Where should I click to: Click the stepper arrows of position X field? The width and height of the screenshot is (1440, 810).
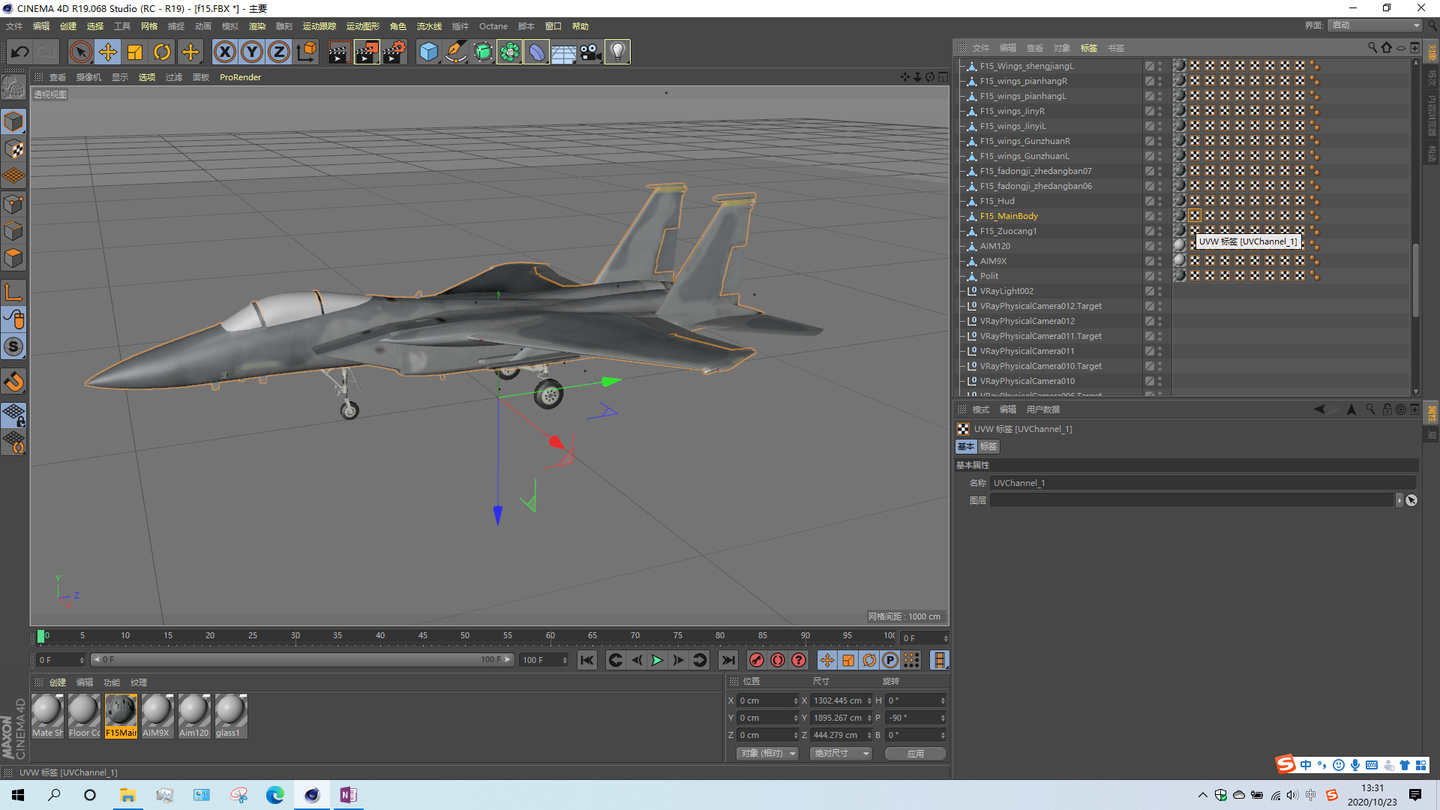(796, 701)
